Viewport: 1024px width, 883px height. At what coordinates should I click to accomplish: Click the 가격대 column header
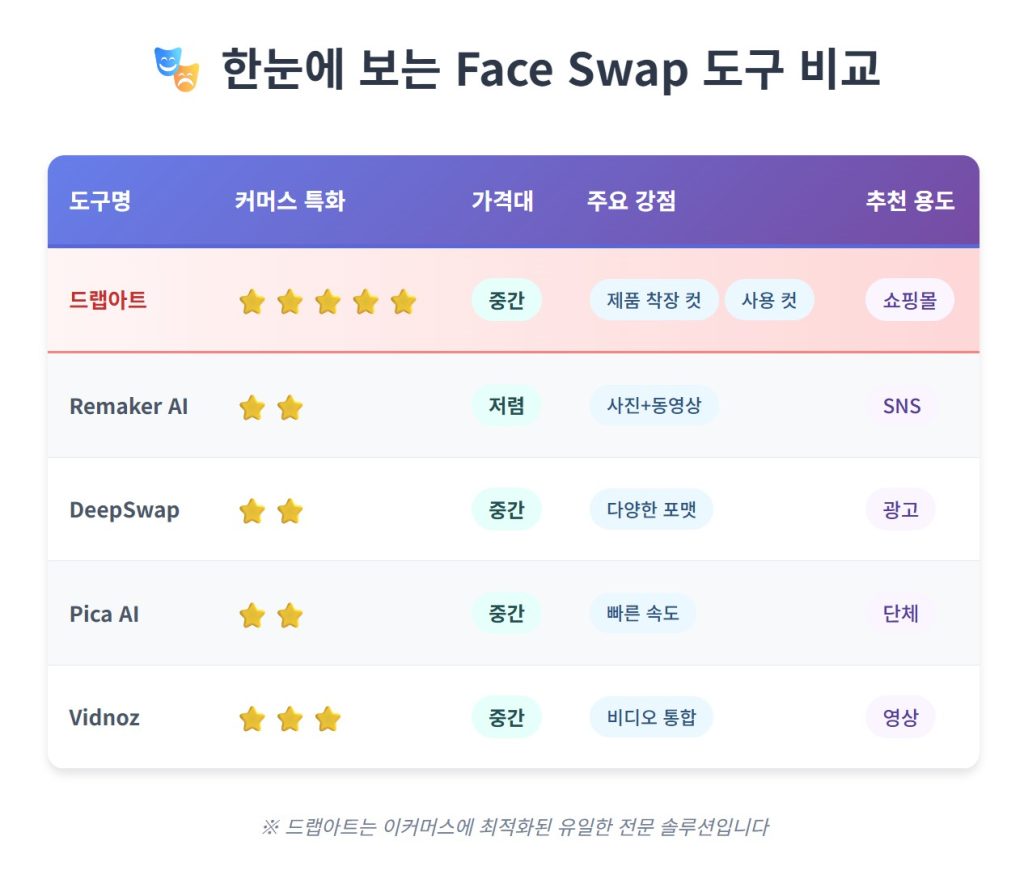pos(502,201)
